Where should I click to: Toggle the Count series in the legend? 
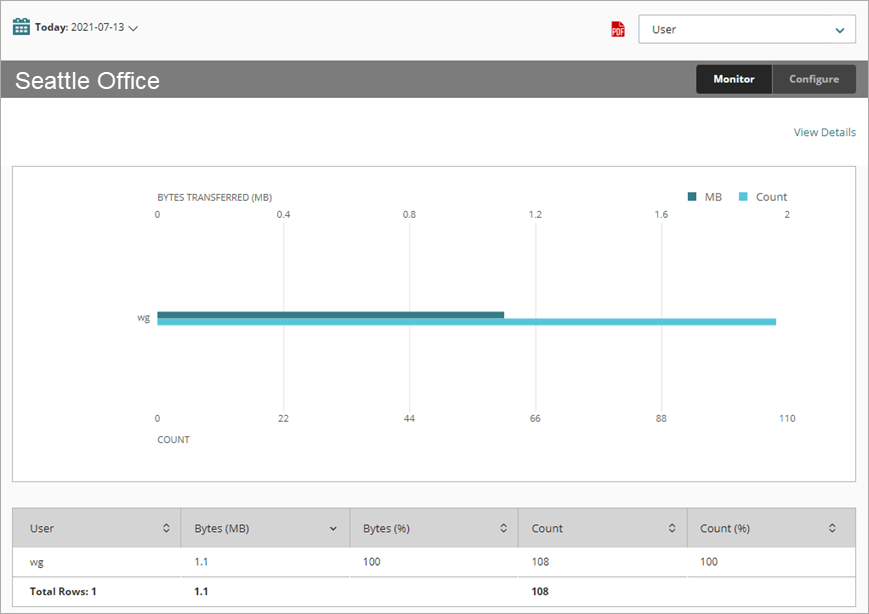[x=764, y=196]
